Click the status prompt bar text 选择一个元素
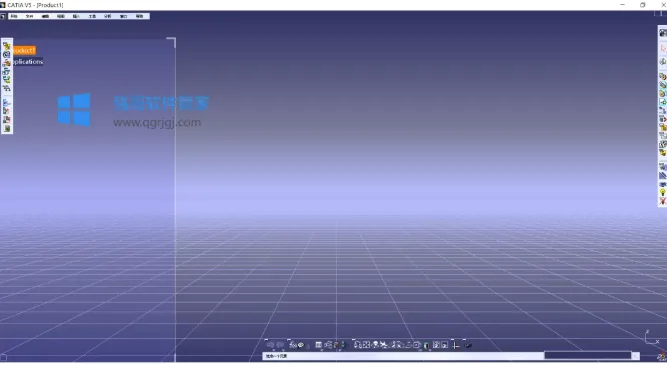 tap(276, 356)
